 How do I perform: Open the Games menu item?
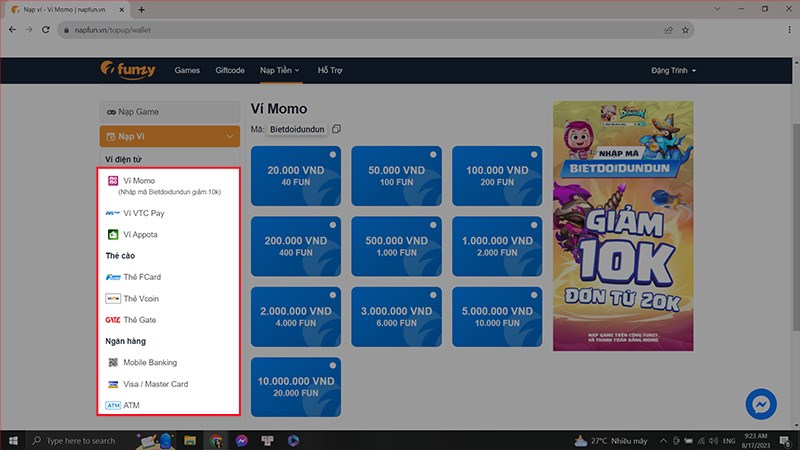click(187, 70)
